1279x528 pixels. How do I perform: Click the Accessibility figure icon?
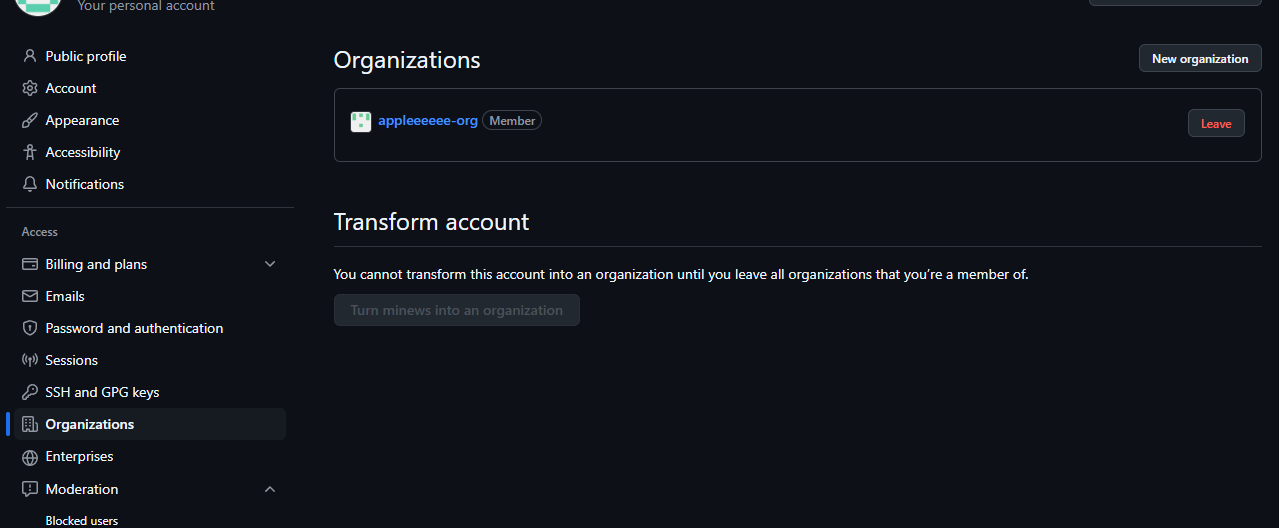pos(30,152)
